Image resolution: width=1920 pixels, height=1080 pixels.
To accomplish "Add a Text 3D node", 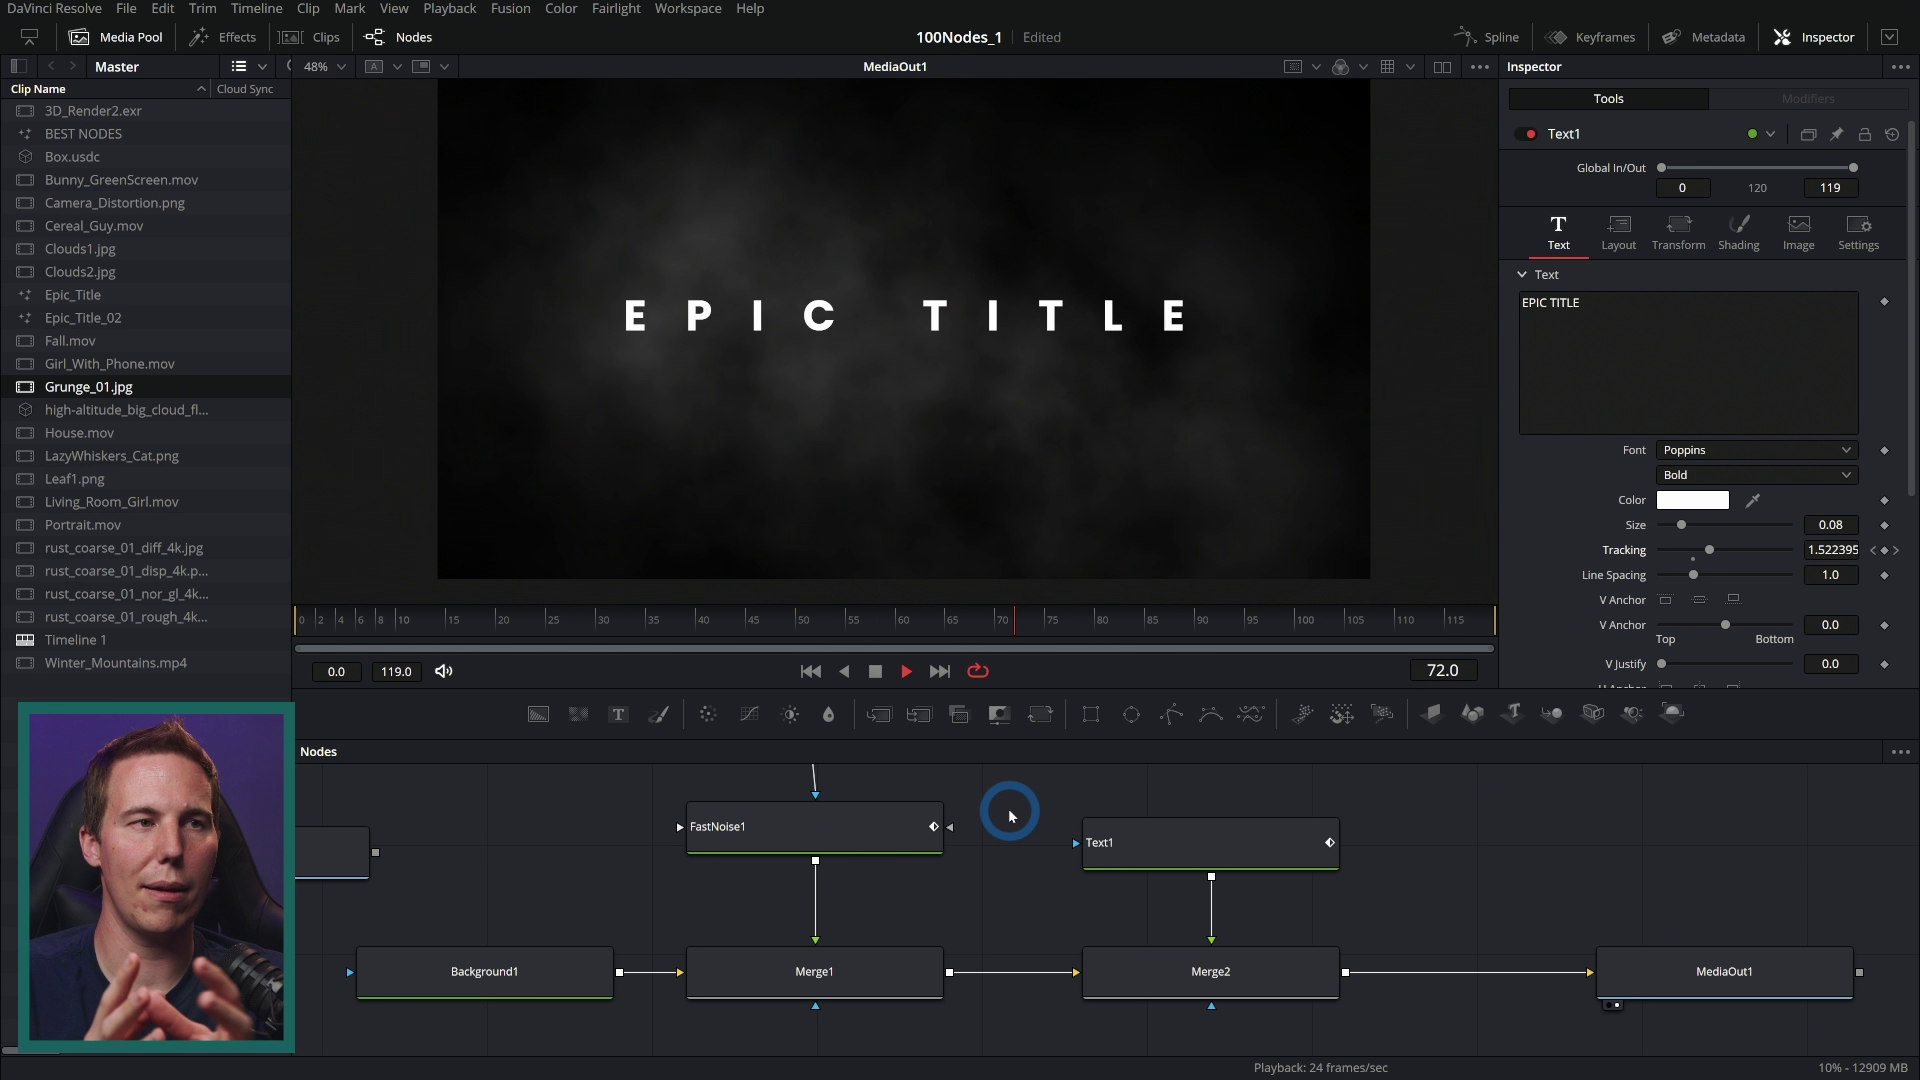I will [x=1513, y=713].
